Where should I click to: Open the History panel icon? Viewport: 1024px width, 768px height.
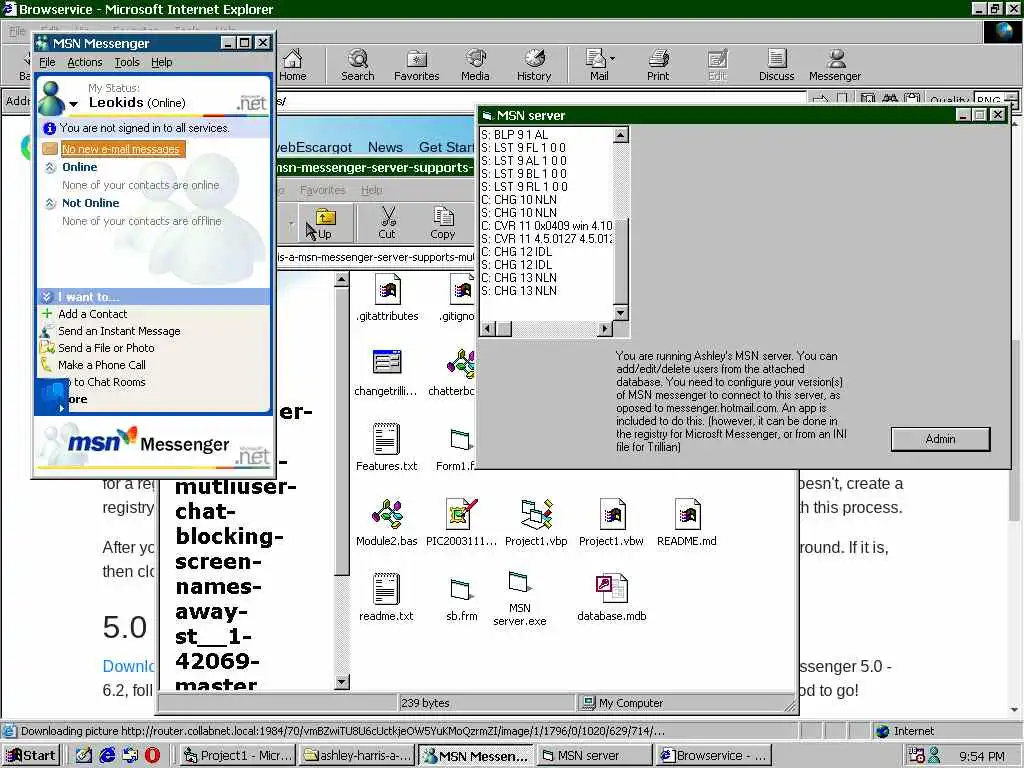click(534, 65)
